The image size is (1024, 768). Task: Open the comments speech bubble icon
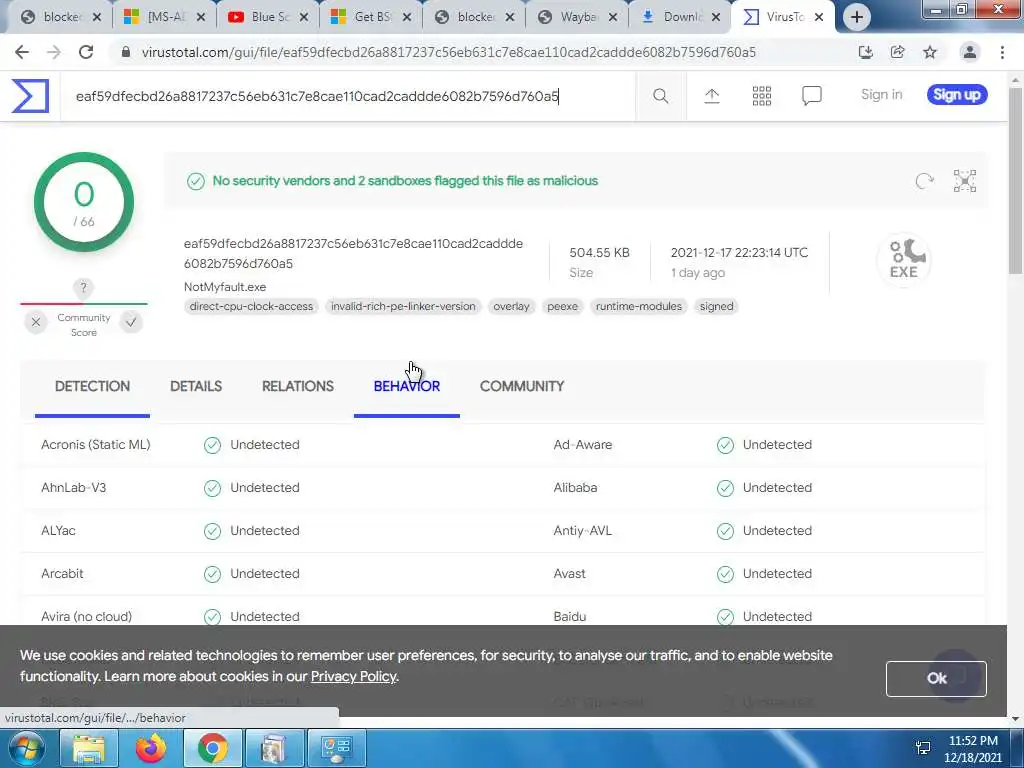[812, 96]
